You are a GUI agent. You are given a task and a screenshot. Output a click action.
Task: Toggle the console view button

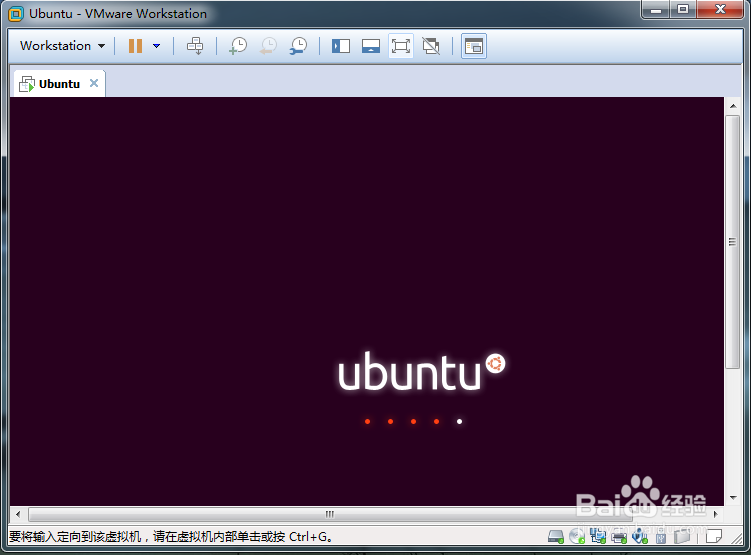coord(474,46)
